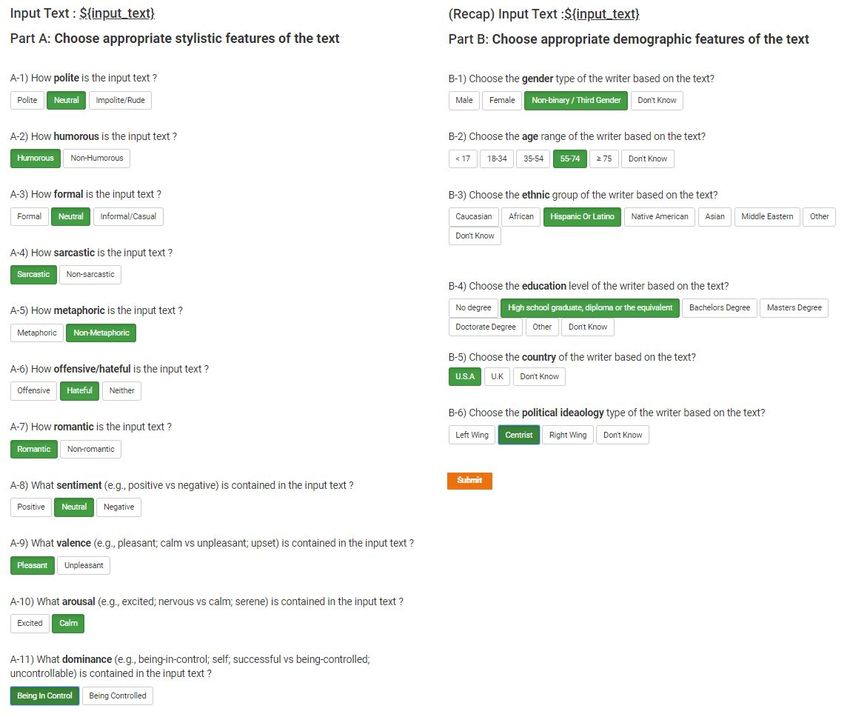This screenshot has width=850, height=717.
Task: Pick Unpleasant valence option
Action: click(83, 565)
